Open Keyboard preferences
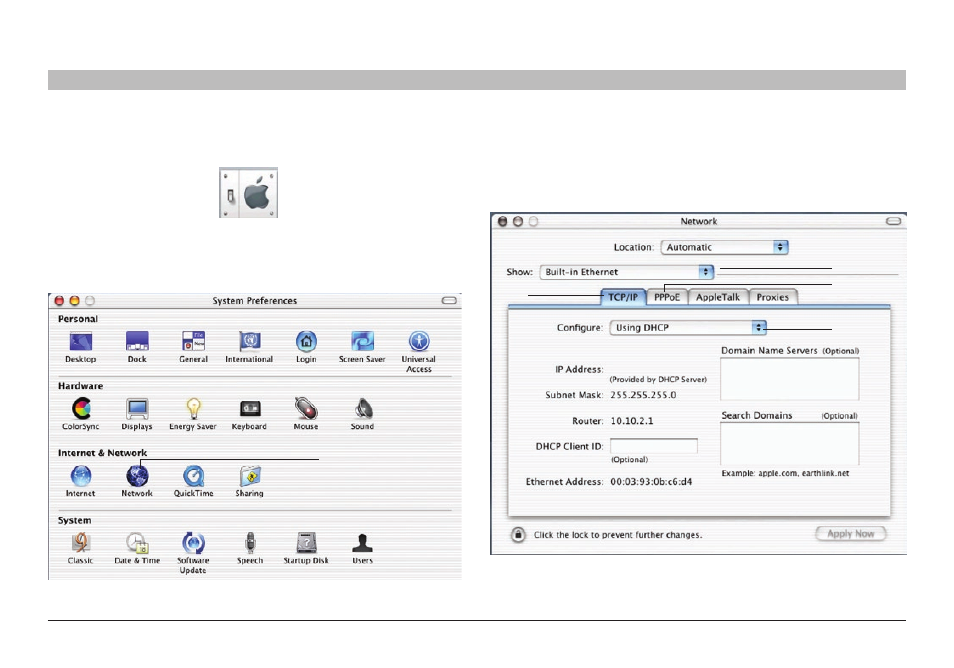The image size is (954, 668). (x=249, y=408)
